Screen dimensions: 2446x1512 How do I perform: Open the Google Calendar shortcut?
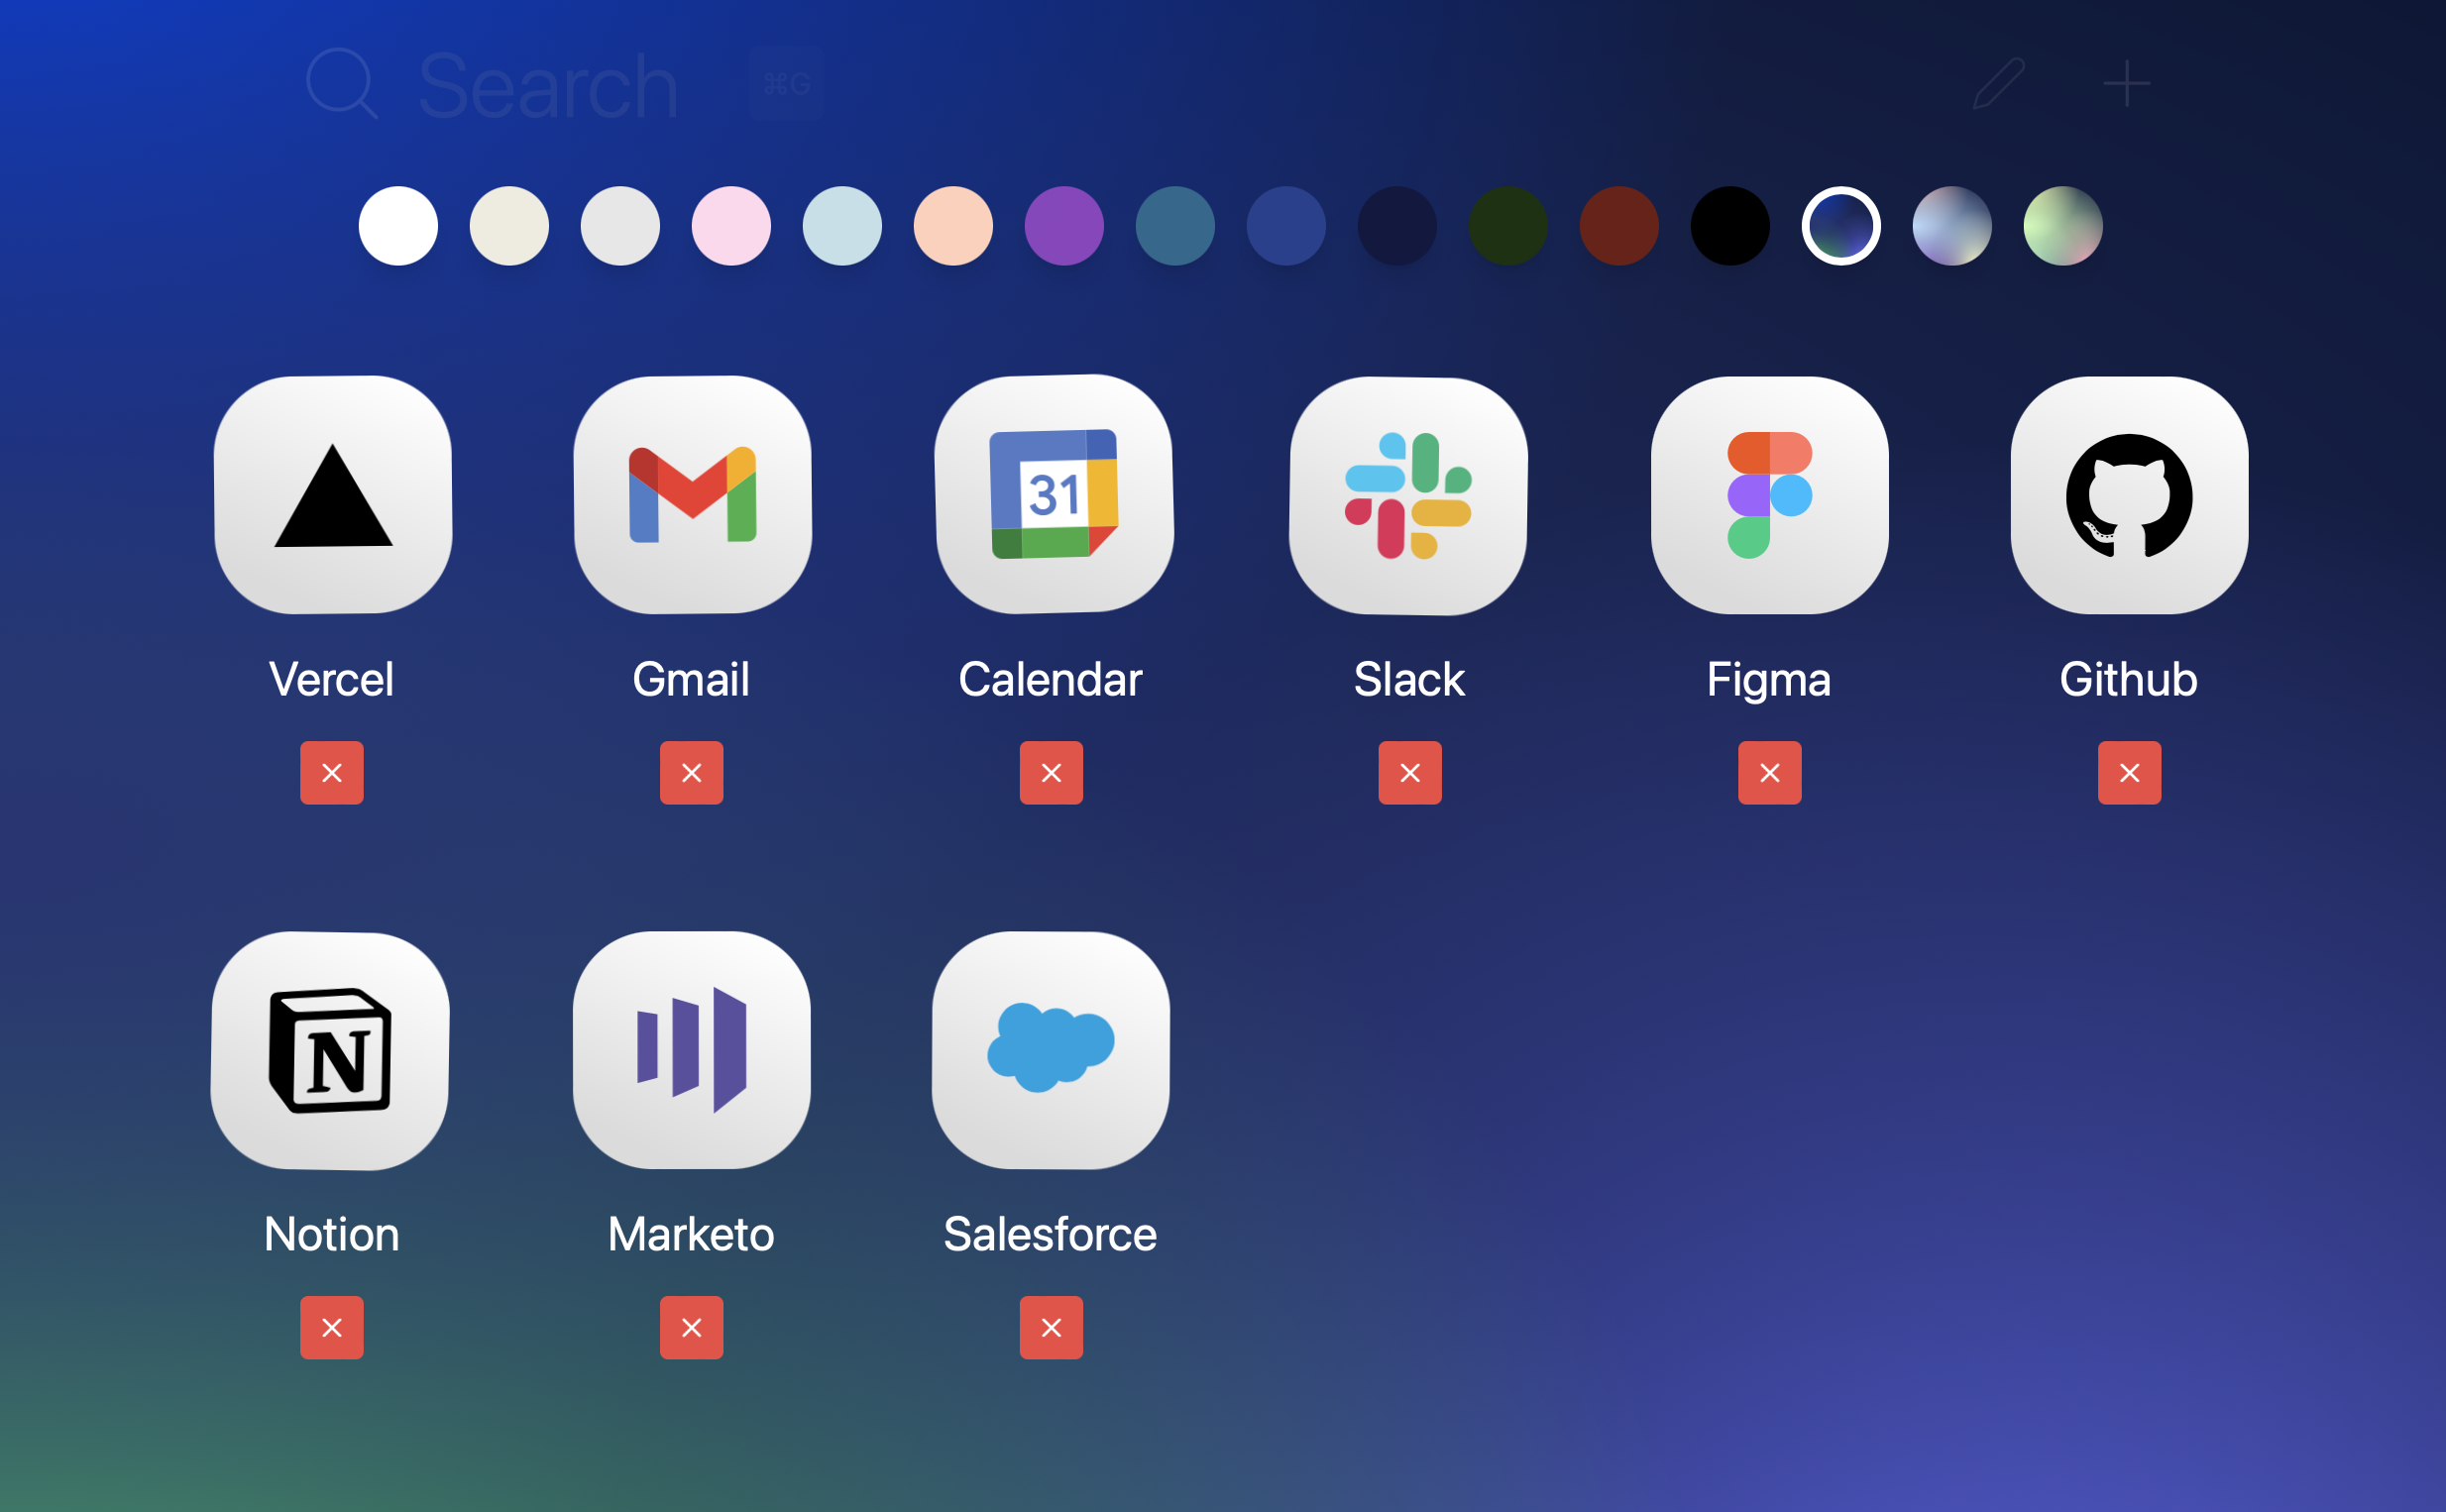[1050, 497]
